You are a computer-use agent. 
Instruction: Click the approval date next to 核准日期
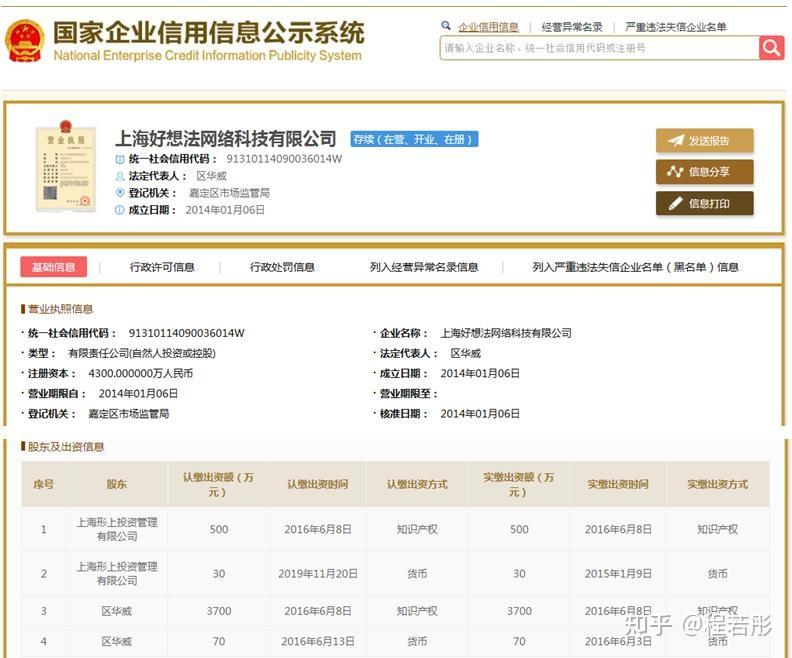pyautogui.click(x=480, y=414)
